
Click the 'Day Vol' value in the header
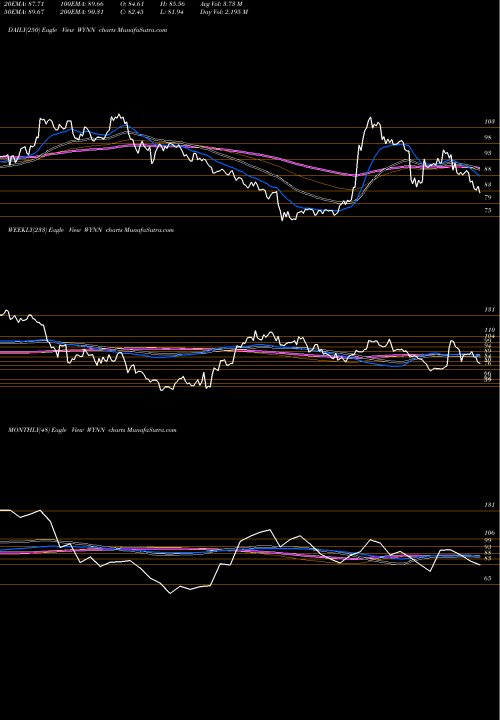[224, 12]
